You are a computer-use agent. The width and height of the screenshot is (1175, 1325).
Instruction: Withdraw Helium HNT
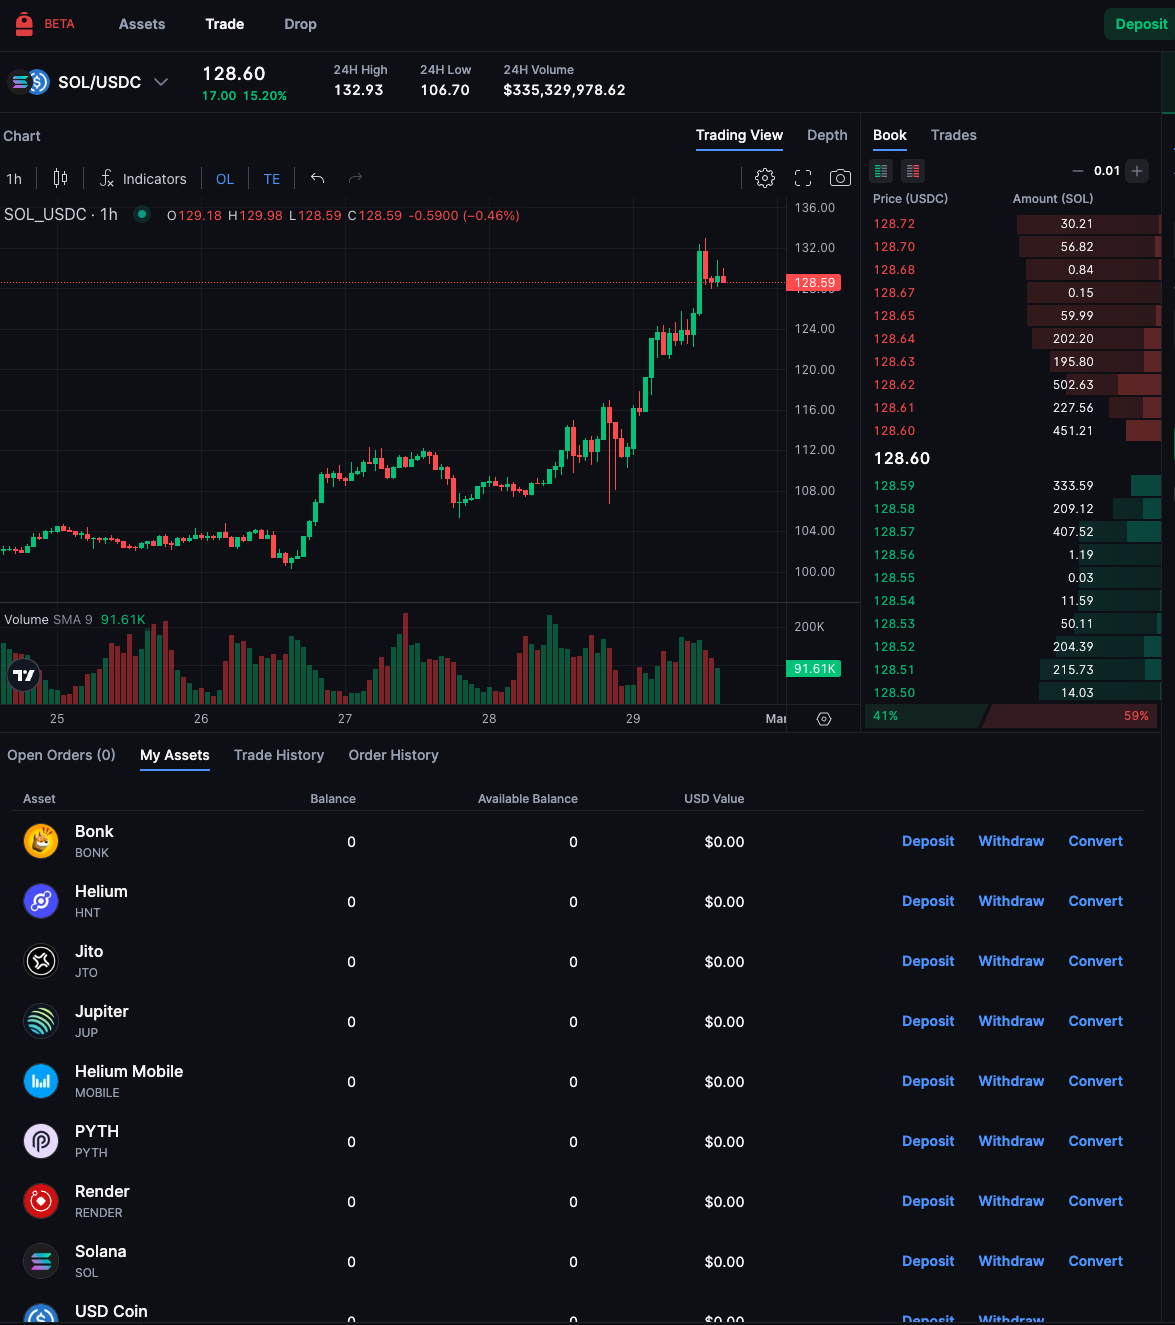1011,901
